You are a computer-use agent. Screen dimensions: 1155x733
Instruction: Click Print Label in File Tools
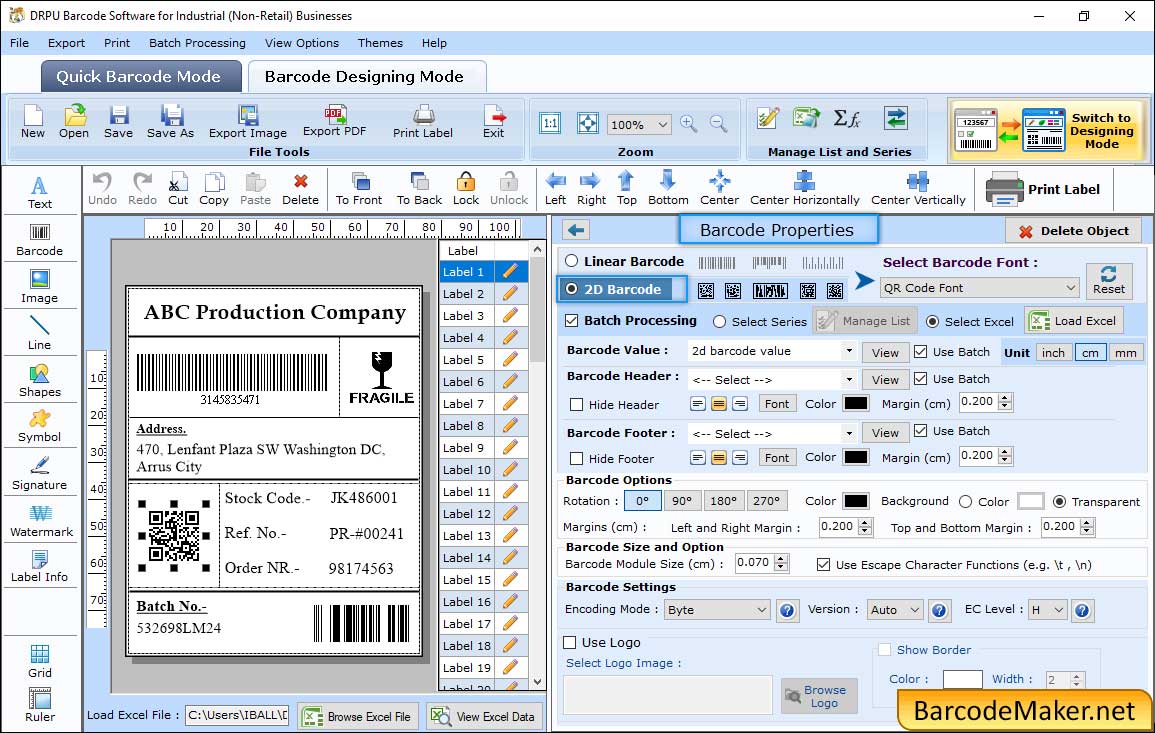423,122
